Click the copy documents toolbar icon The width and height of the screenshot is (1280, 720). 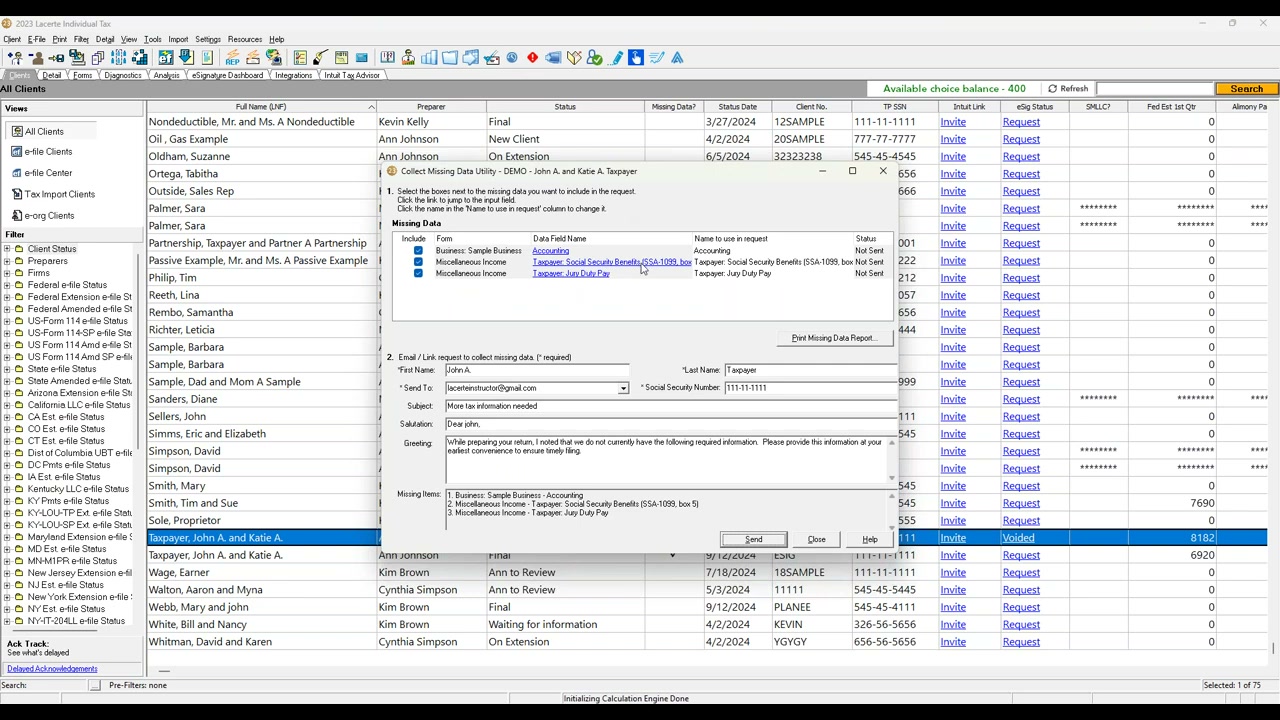pos(98,58)
